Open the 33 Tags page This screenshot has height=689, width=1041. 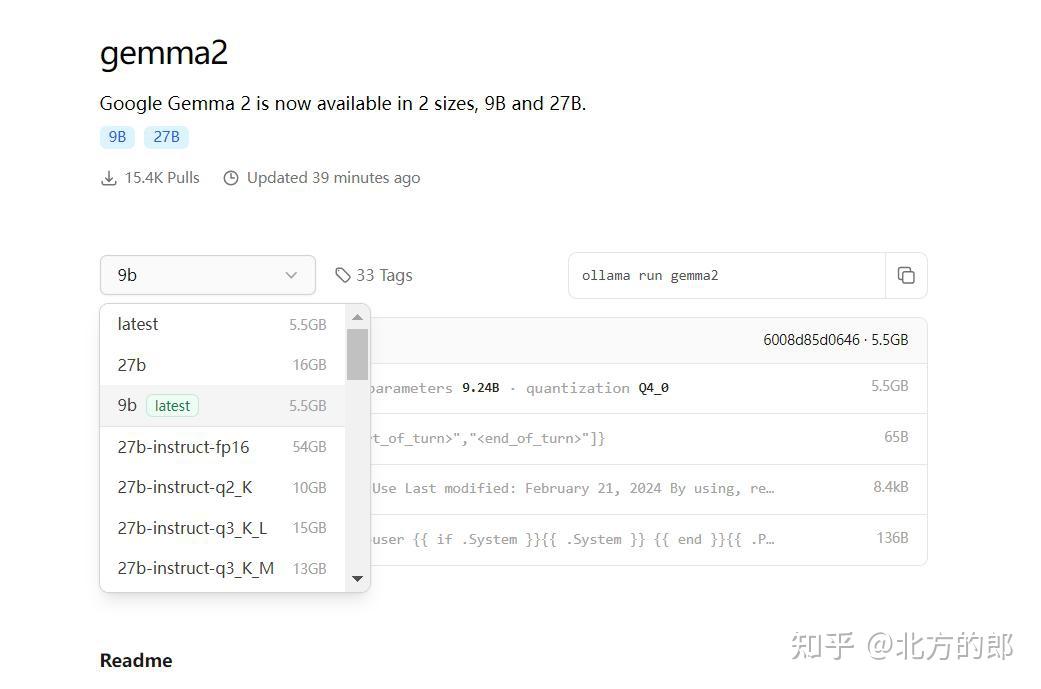coord(385,274)
